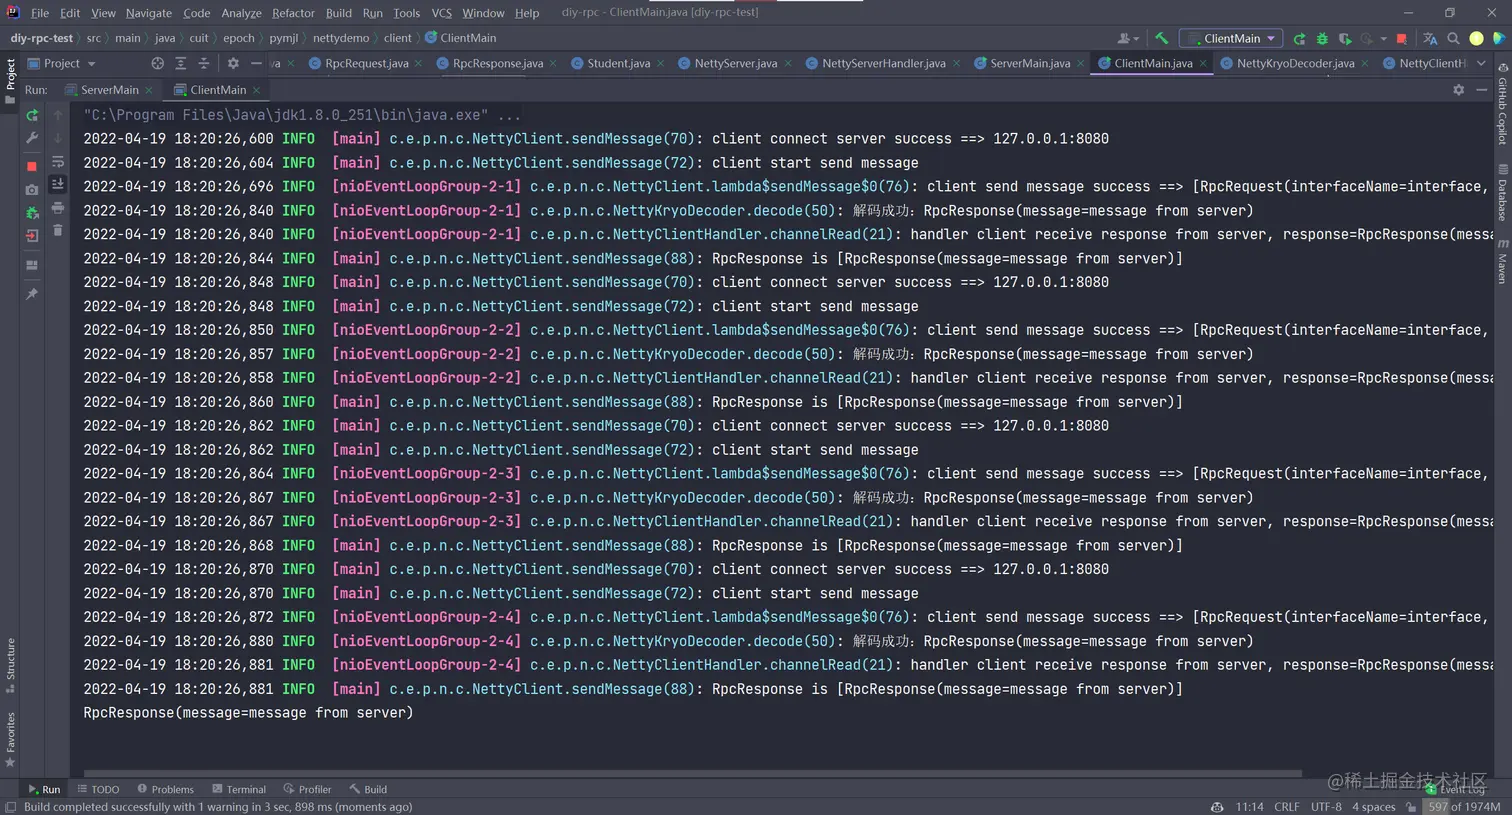Viewport: 1512px width, 815px height.
Task: Open the Analyze menu
Action: pos(241,13)
